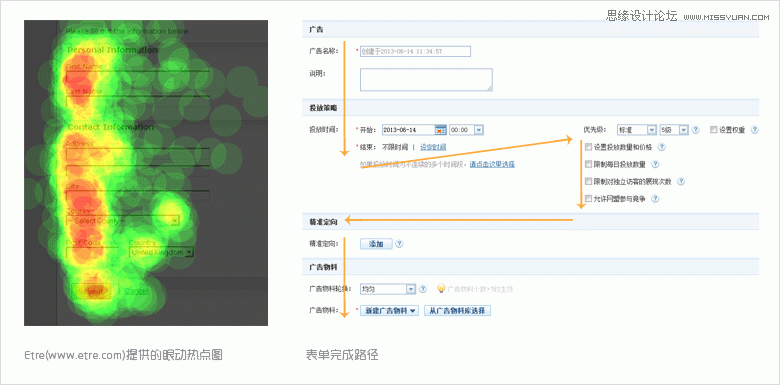780x385 pixels.
Task: Click help icon next to 添加 button
Action: point(399,244)
